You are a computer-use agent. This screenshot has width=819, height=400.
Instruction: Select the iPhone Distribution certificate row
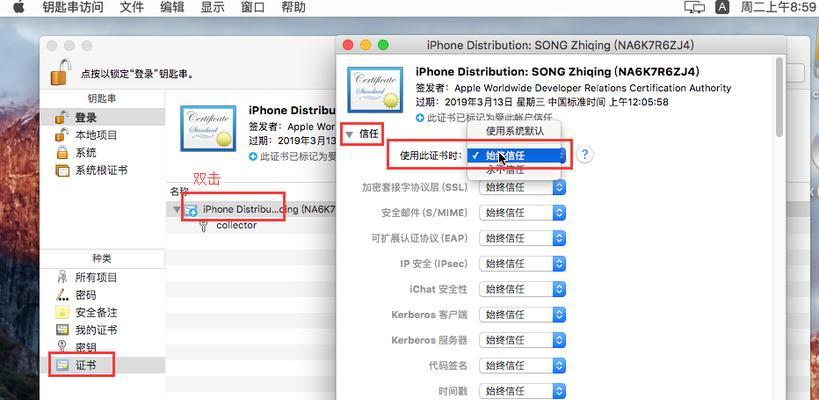tap(252, 209)
